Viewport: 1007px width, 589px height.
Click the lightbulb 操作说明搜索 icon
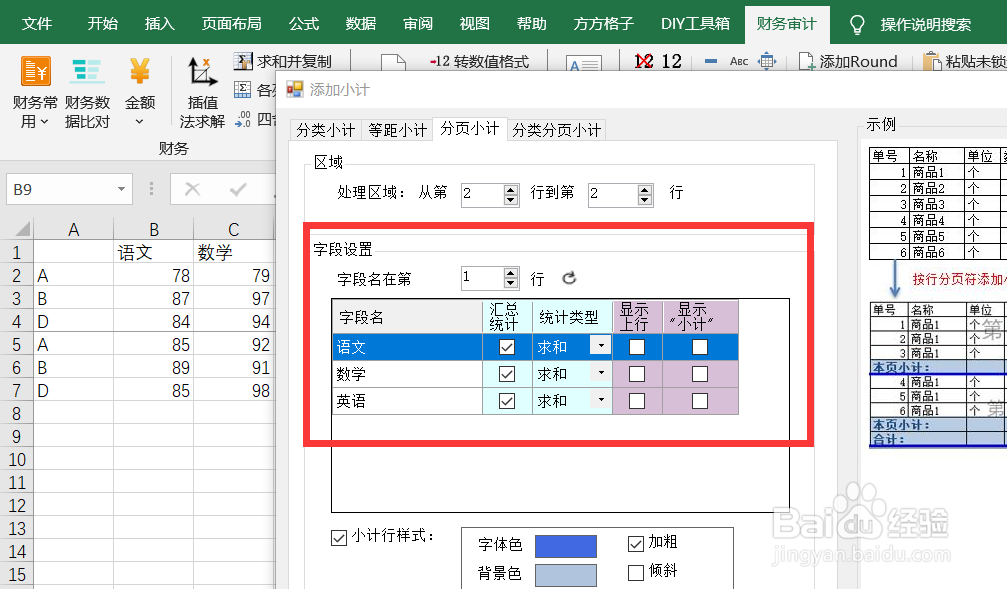point(857,24)
